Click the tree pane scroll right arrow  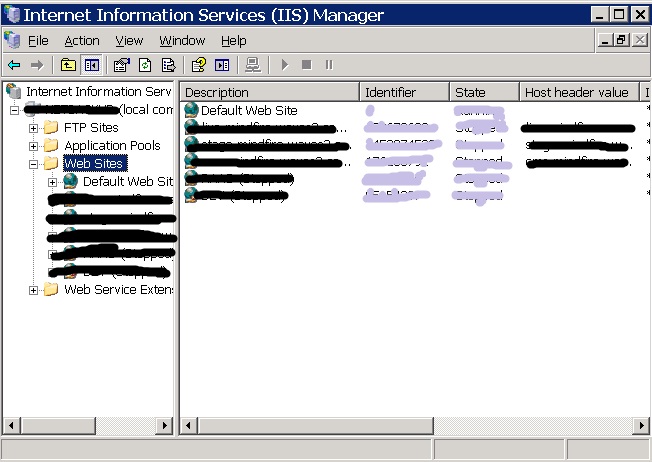tap(164, 425)
